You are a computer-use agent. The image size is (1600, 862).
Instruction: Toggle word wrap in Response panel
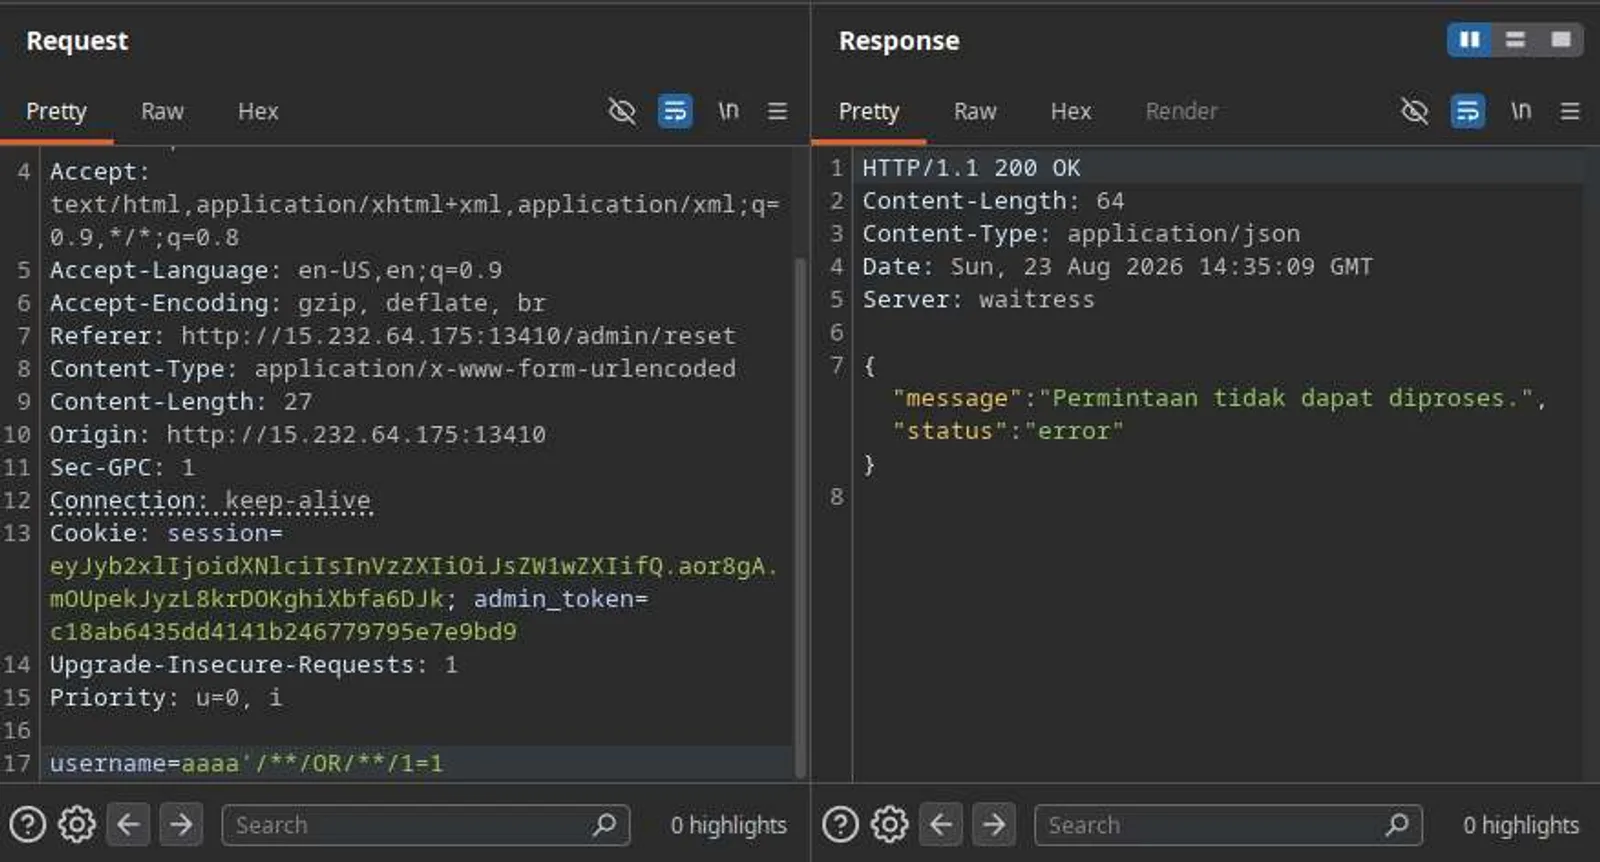pos(1468,111)
